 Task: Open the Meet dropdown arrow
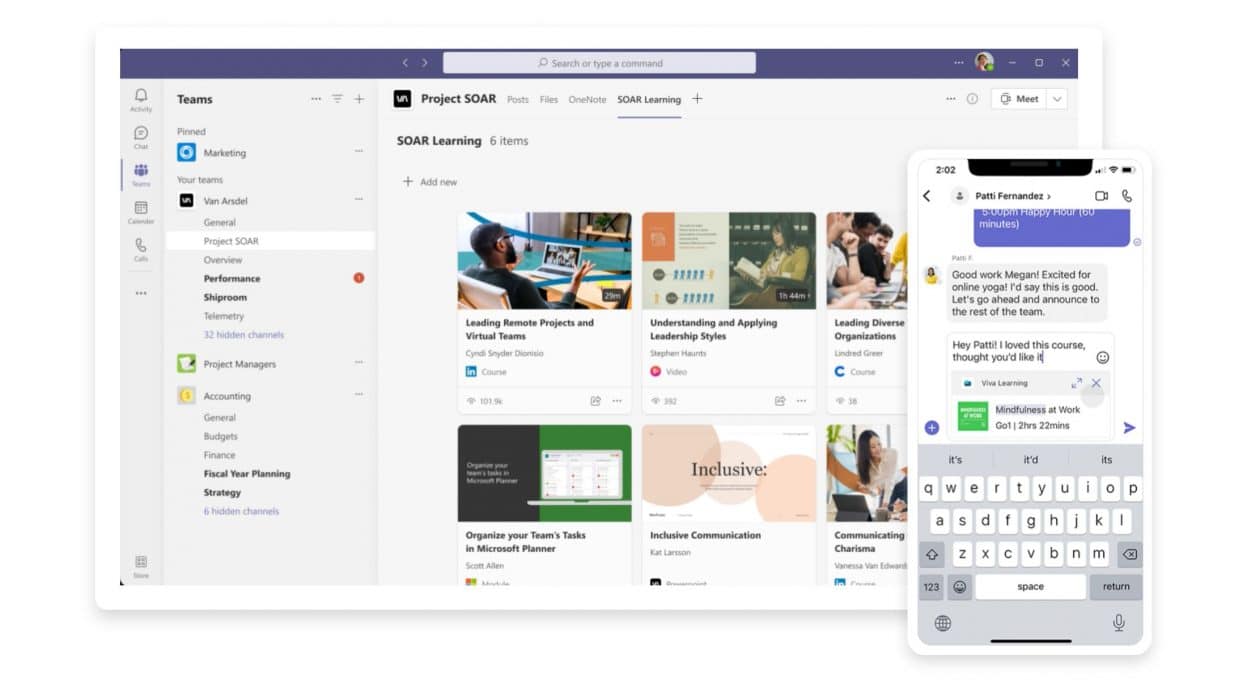1057,99
